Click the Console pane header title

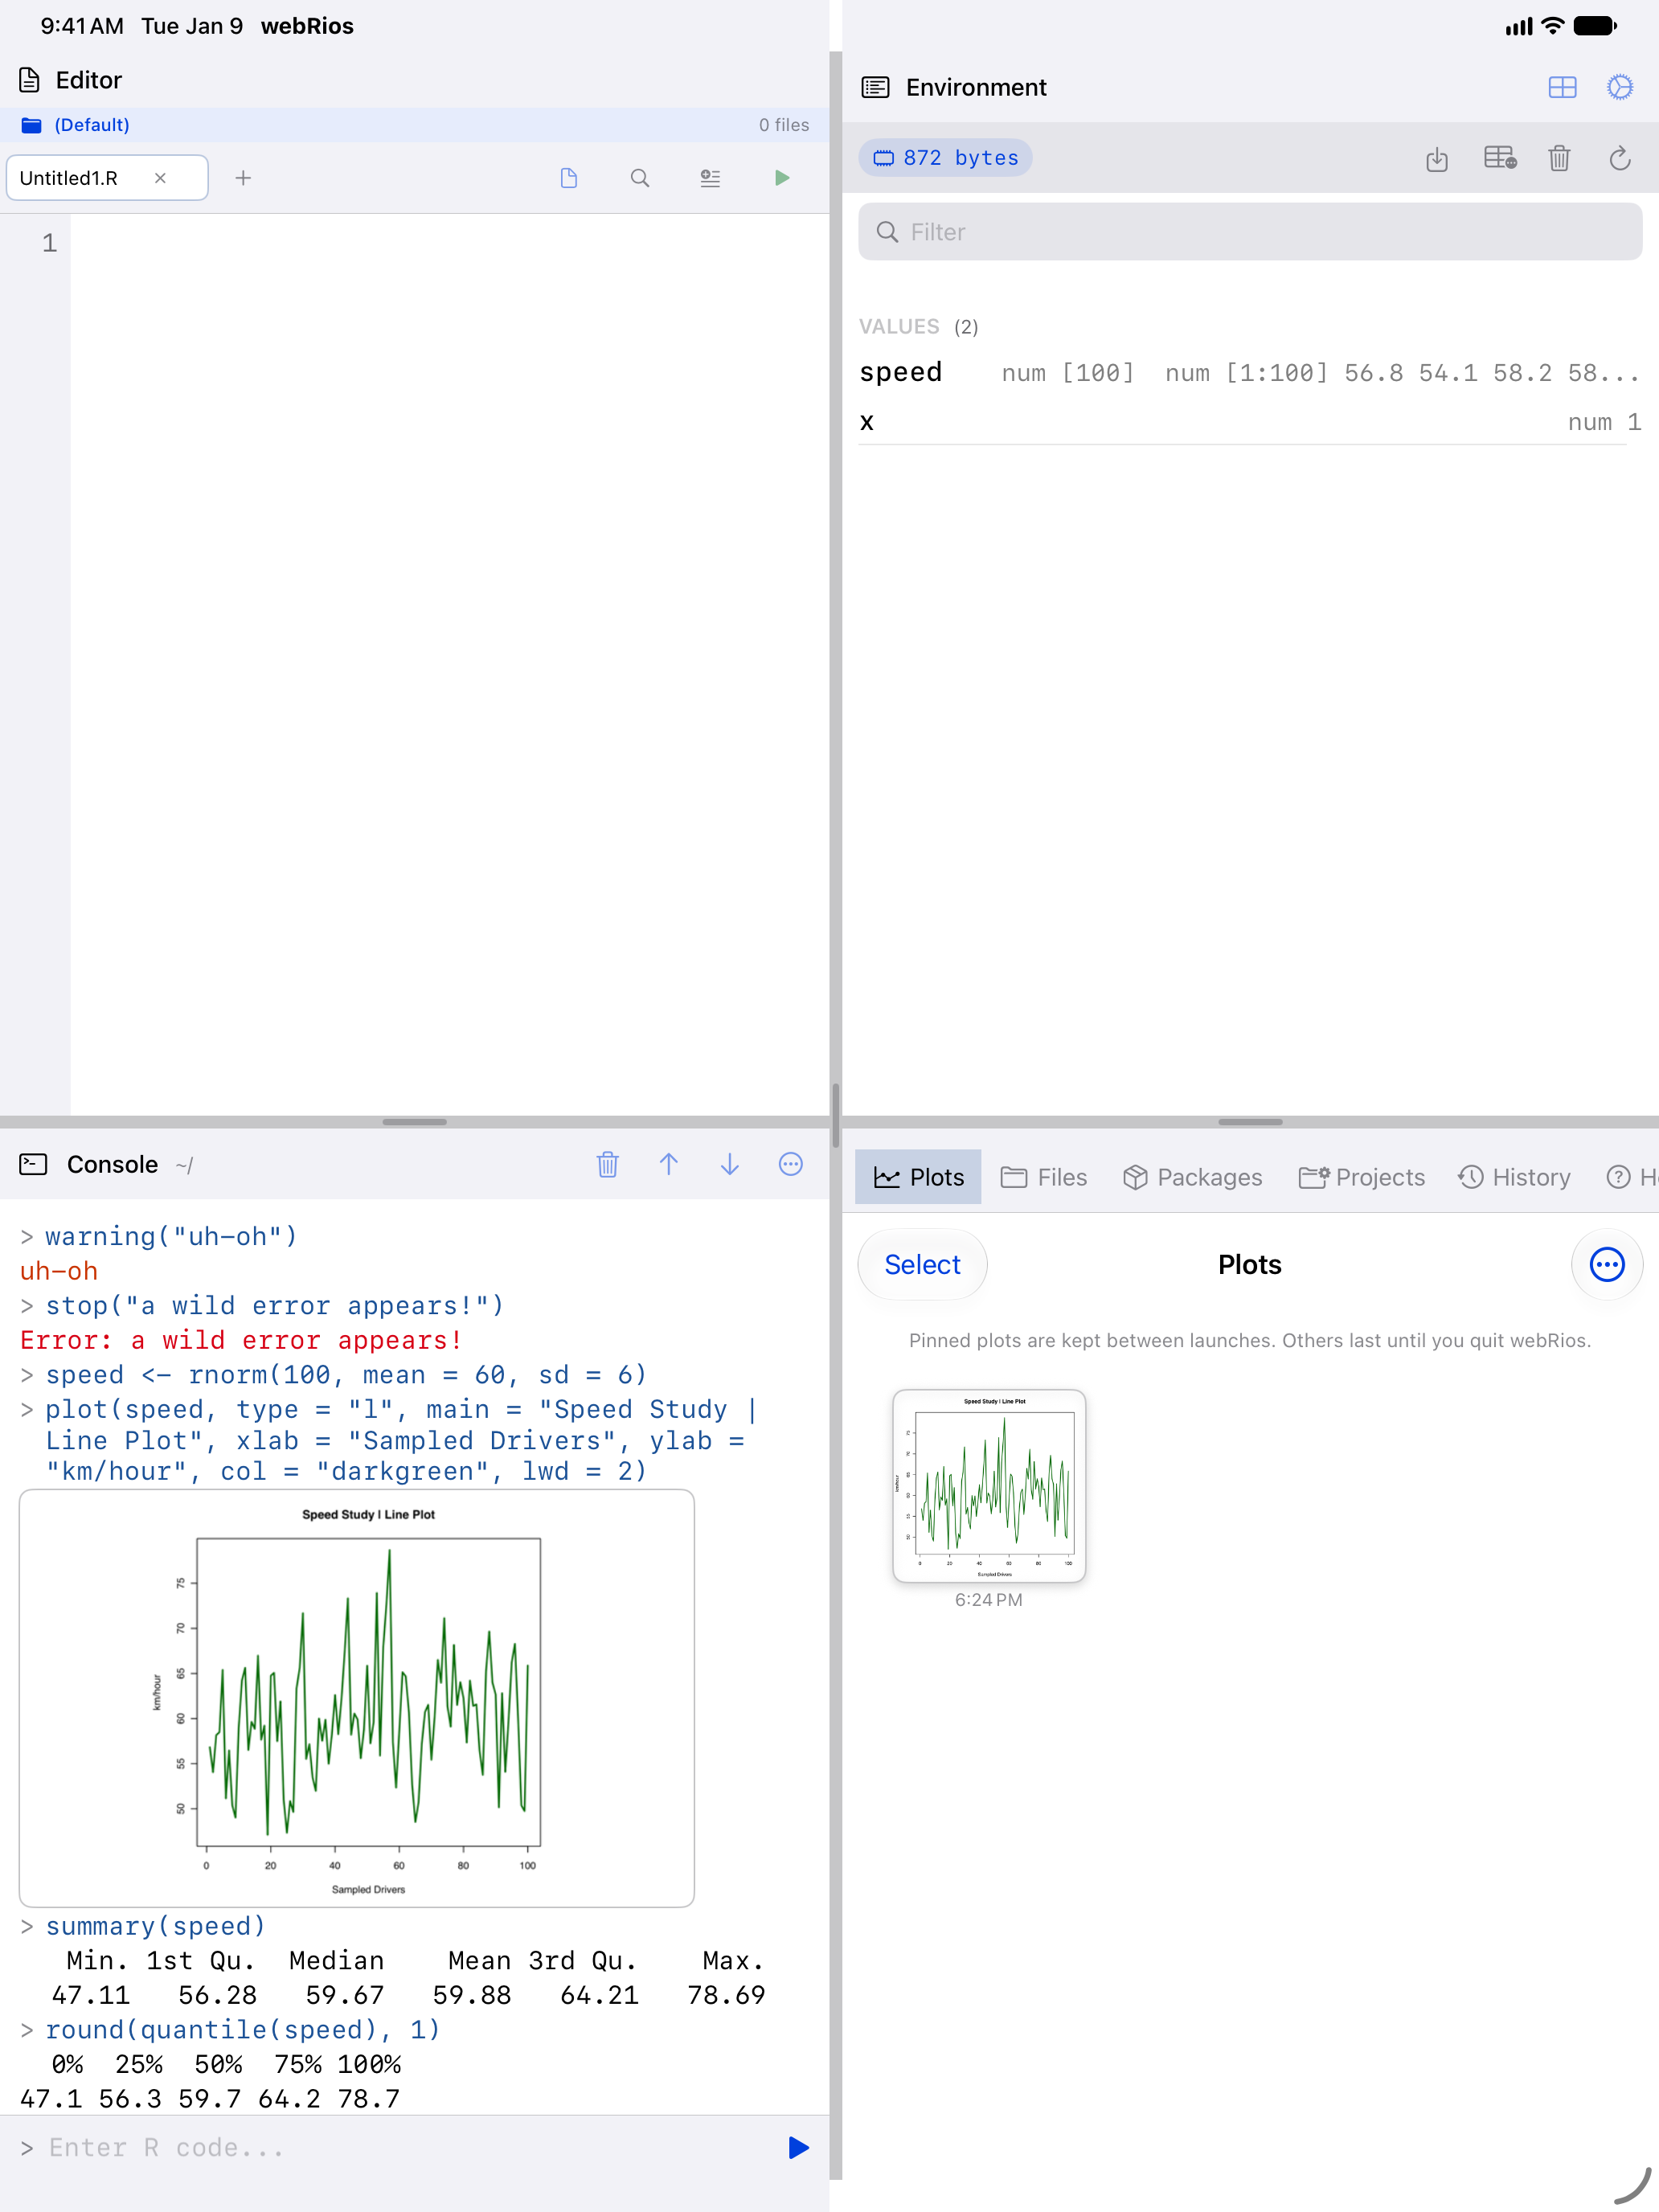point(112,1165)
